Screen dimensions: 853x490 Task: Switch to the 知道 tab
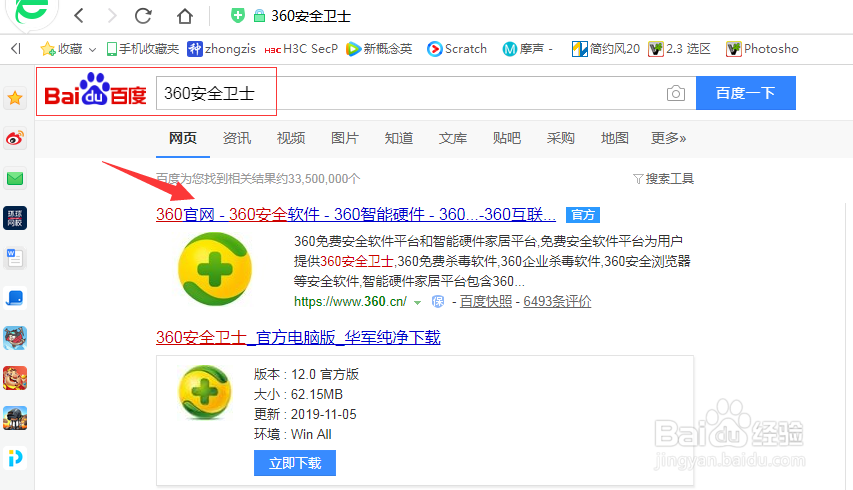(x=399, y=138)
